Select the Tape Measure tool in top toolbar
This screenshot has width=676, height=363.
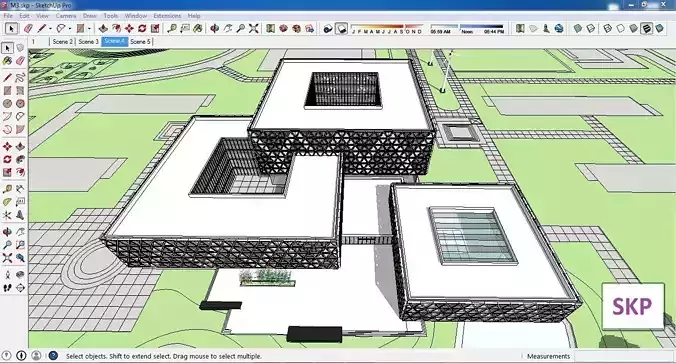[172, 29]
